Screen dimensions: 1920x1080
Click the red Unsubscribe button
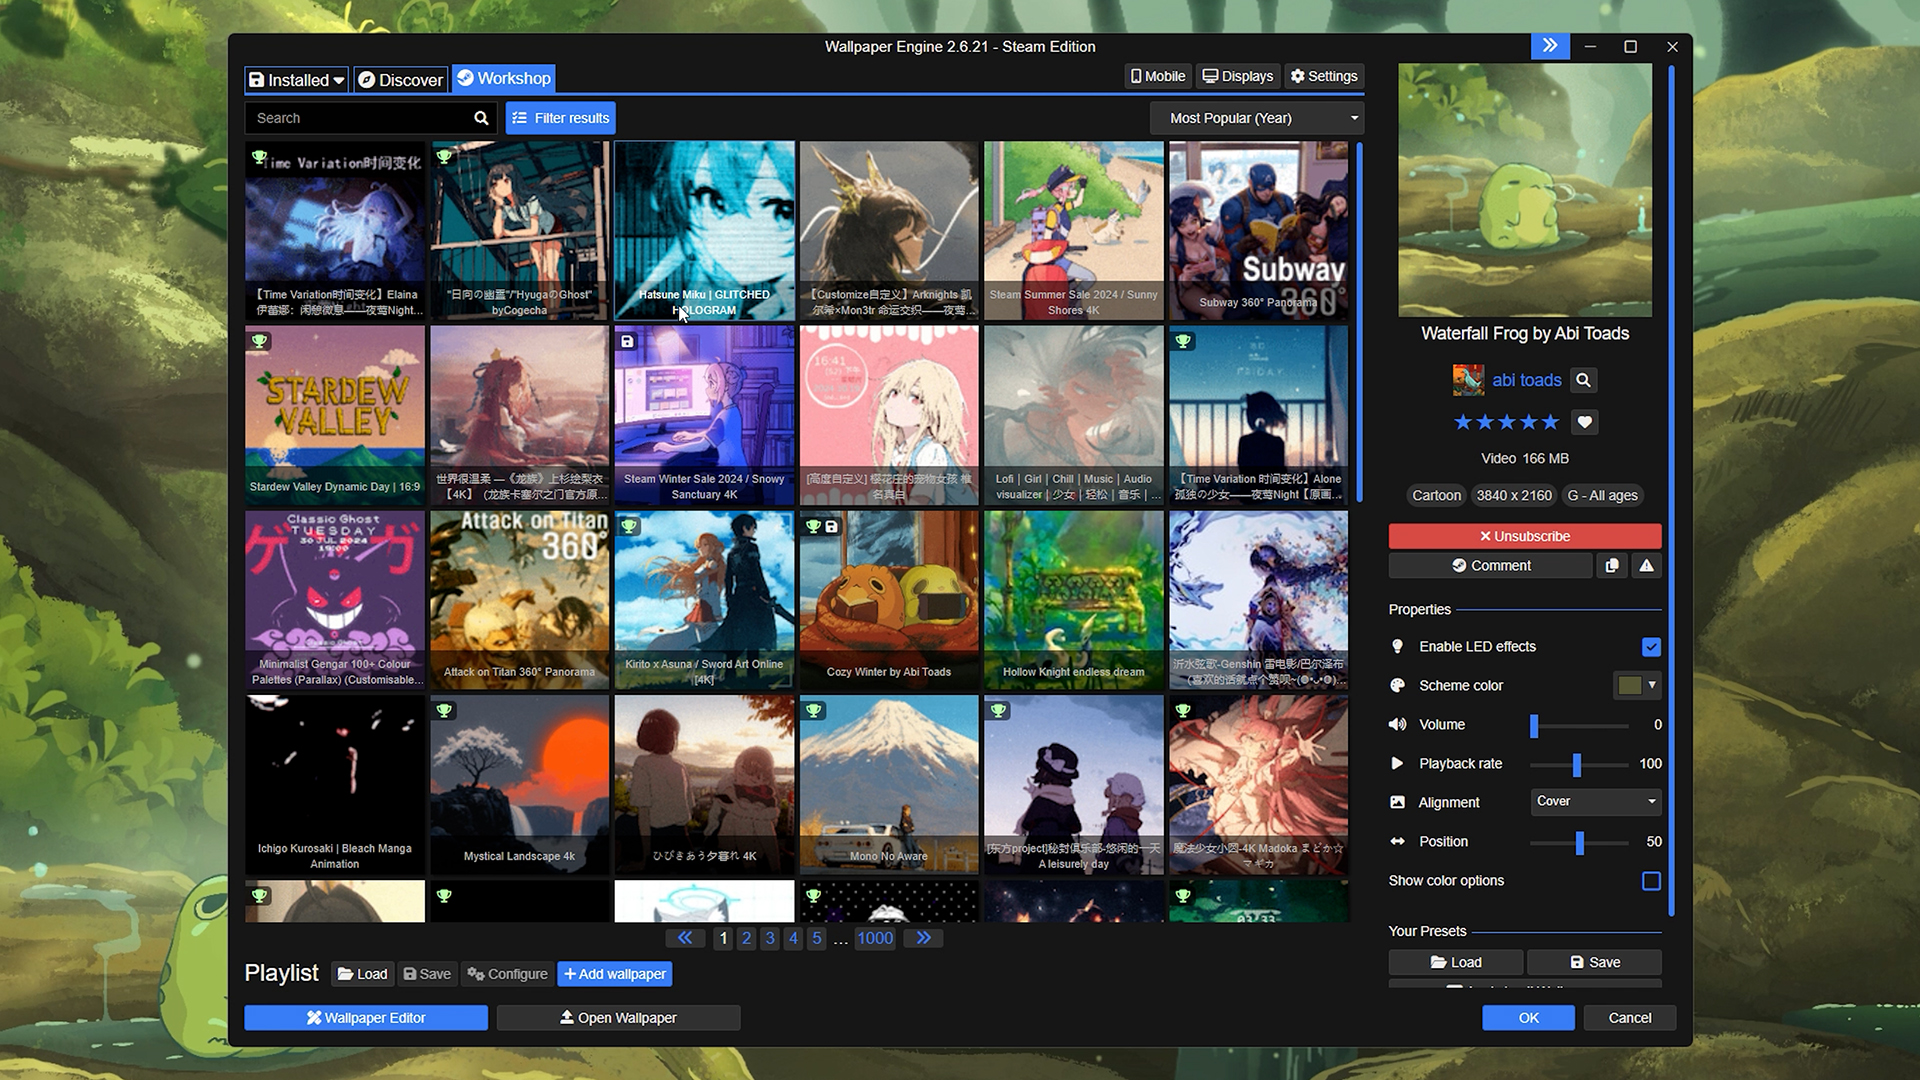point(1524,537)
